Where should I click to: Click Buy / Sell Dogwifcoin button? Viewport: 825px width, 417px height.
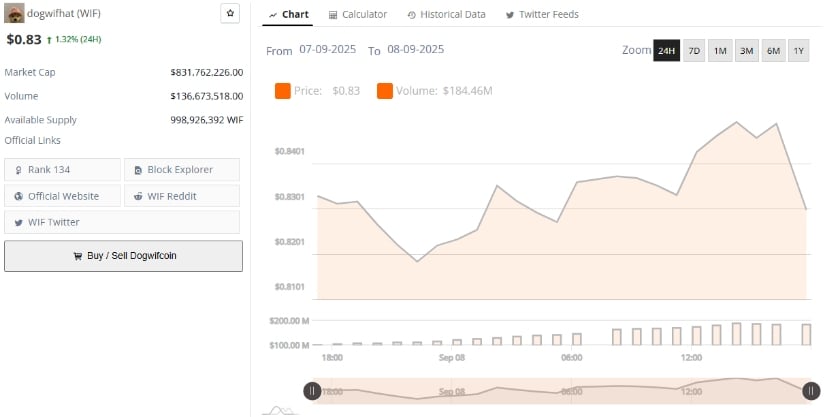(x=124, y=256)
